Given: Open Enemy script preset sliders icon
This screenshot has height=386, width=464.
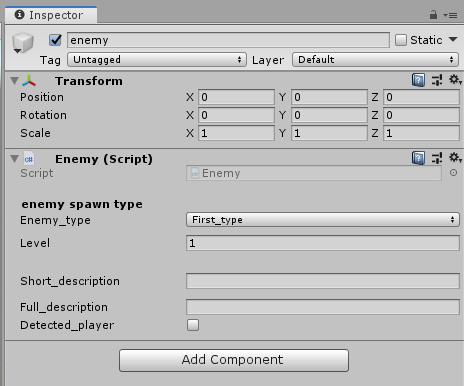Looking at the screenshot, I should point(437,158).
